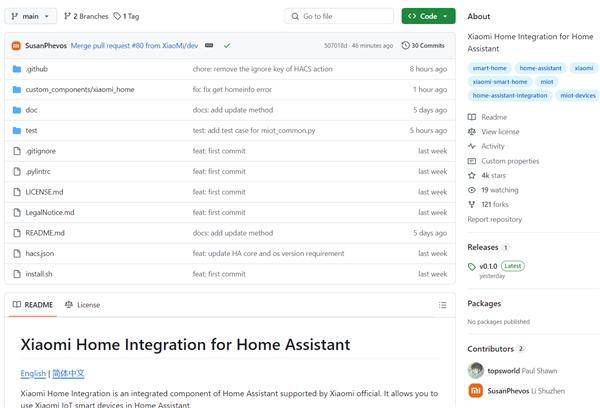Click the Xiaomi logo avatar in Contributors
The width and height of the screenshot is (600, 408).
pos(476,391)
